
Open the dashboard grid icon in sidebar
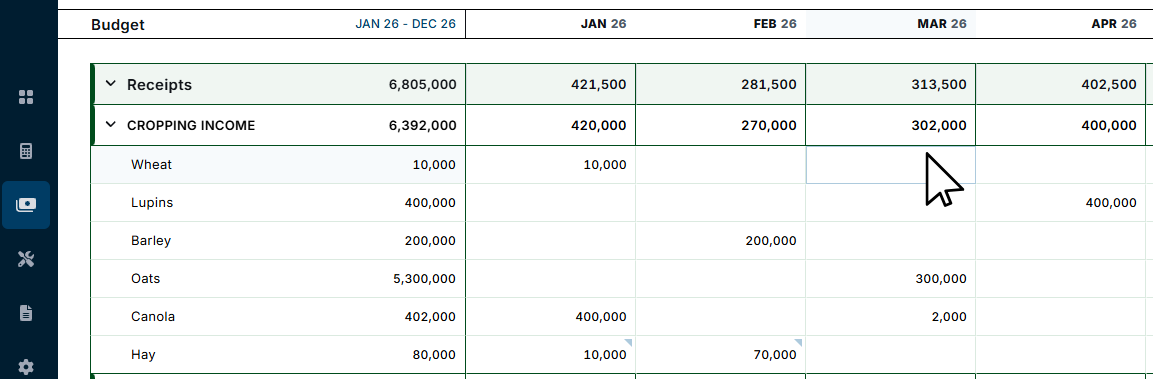(x=26, y=97)
